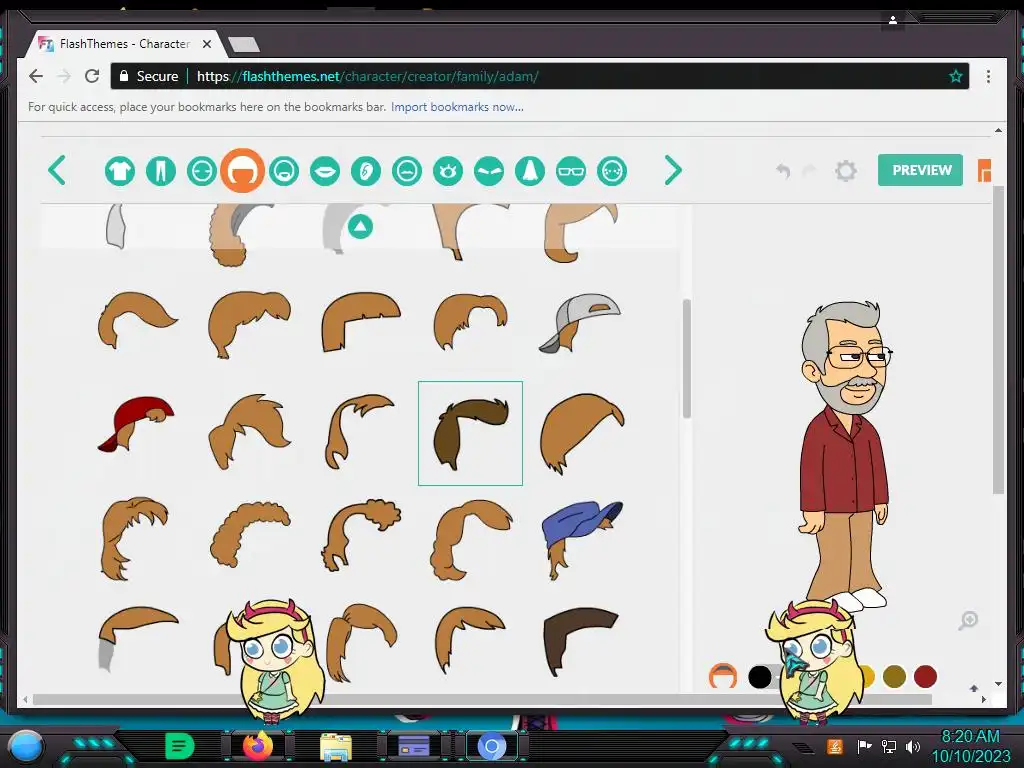Viewport: 1024px width, 768px height.
Task: Click the orange hair color part icon
Action: (722, 677)
